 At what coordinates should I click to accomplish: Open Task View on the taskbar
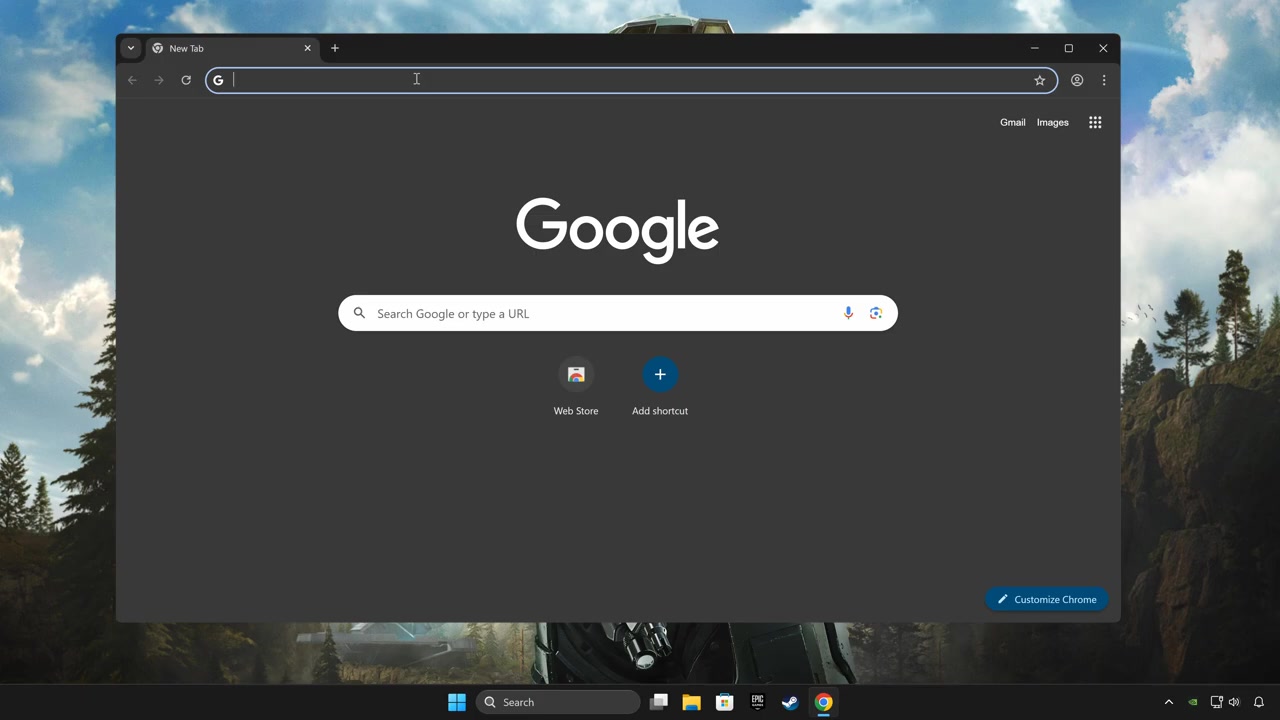(x=658, y=702)
